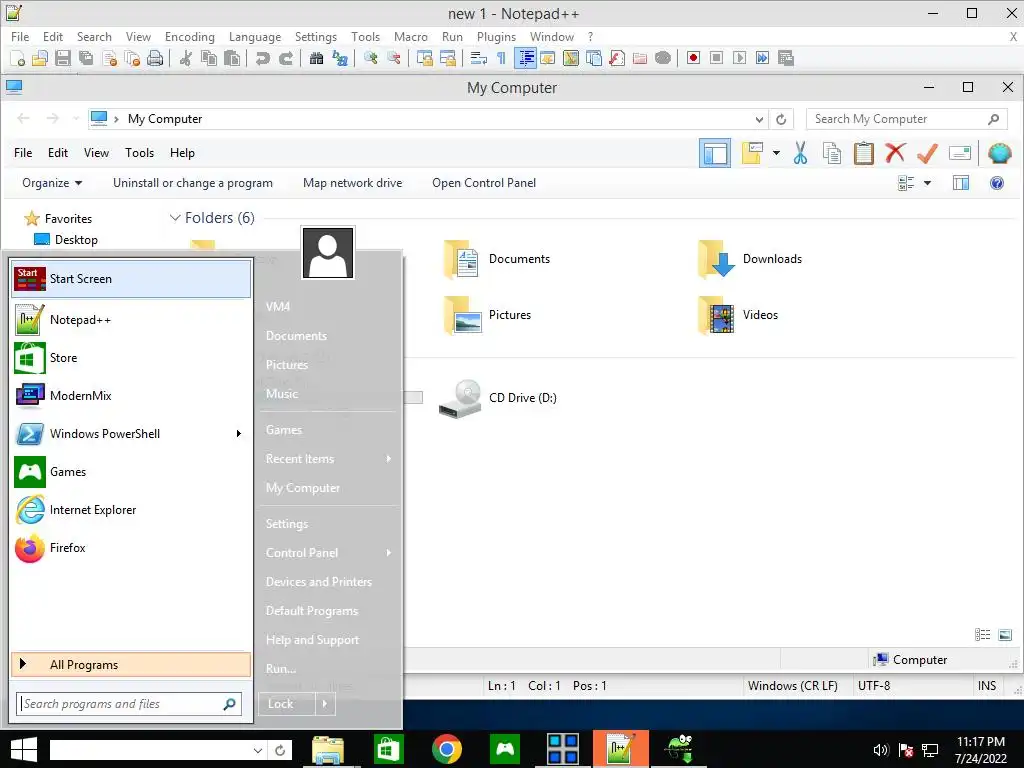Click the Replace icon in Notepad++ toolbar
The image size is (1024, 768).
[x=340, y=59]
